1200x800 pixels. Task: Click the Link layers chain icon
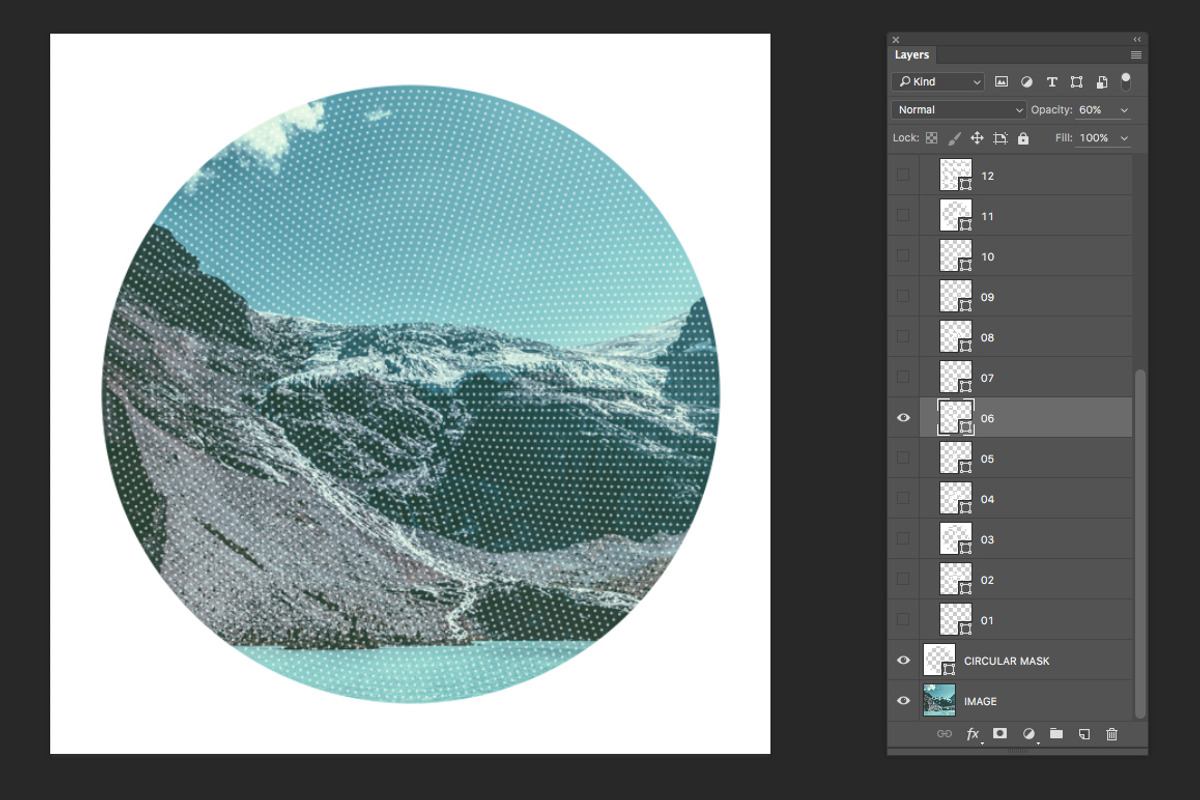click(944, 733)
